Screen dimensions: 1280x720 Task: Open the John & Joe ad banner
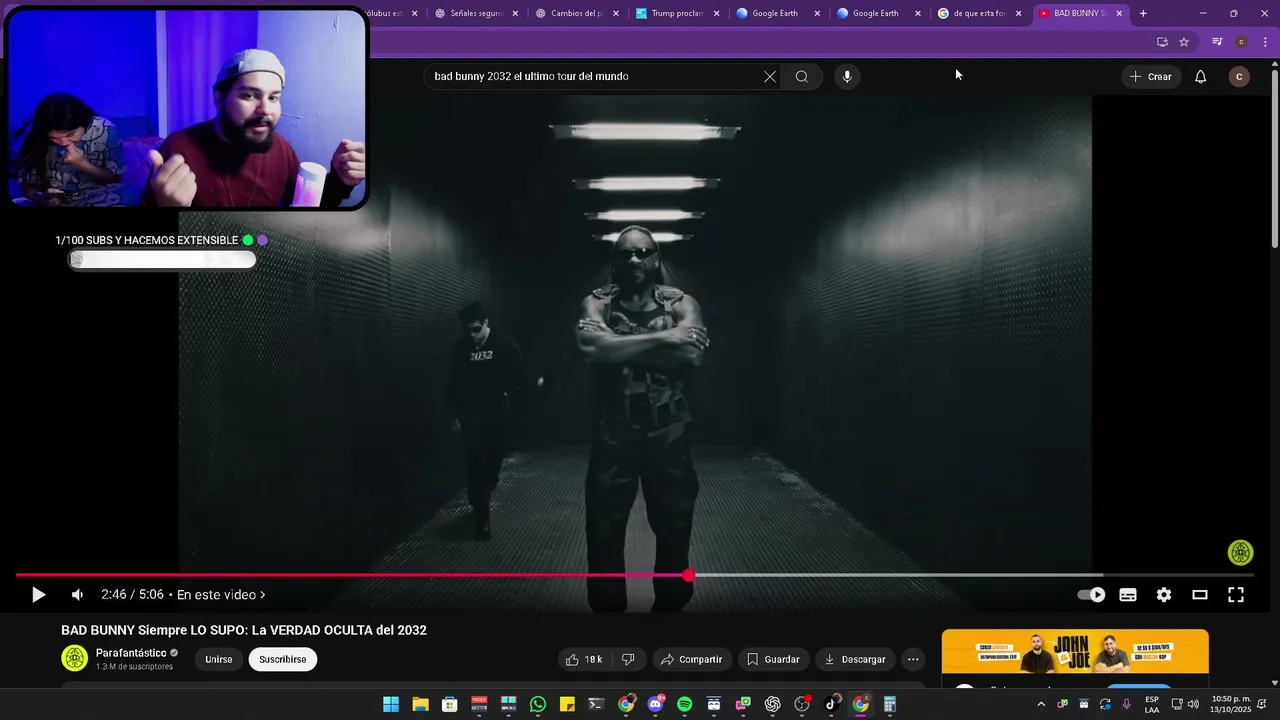click(1075, 652)
